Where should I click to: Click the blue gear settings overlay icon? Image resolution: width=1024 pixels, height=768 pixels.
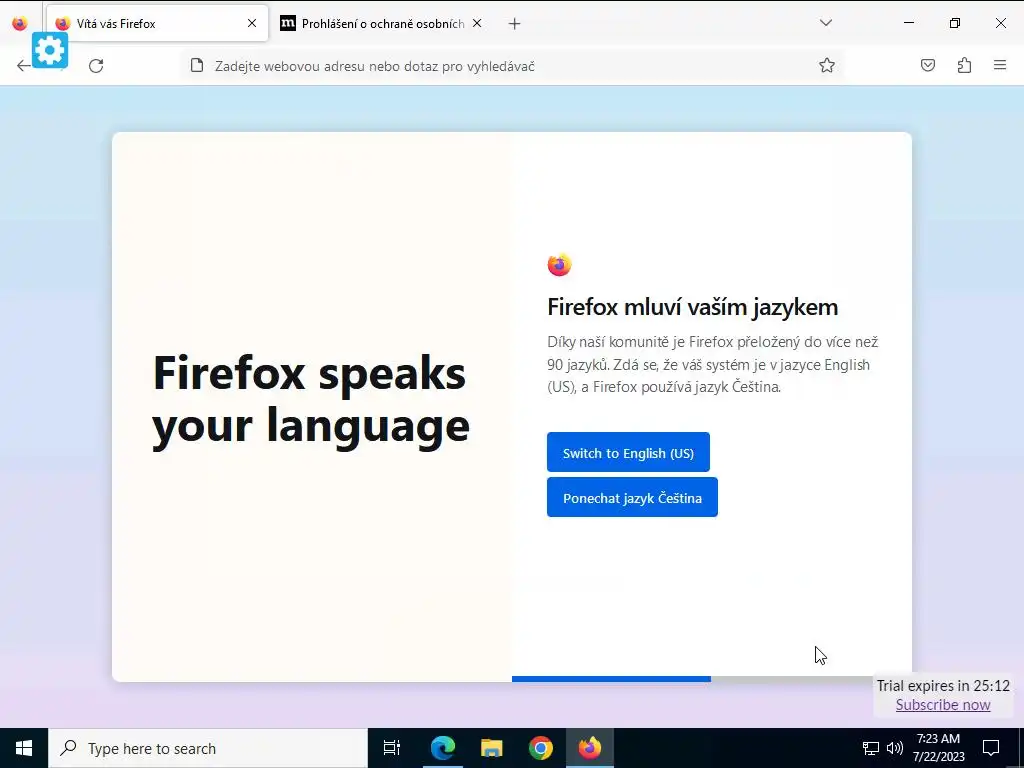[x=50, y=50]
